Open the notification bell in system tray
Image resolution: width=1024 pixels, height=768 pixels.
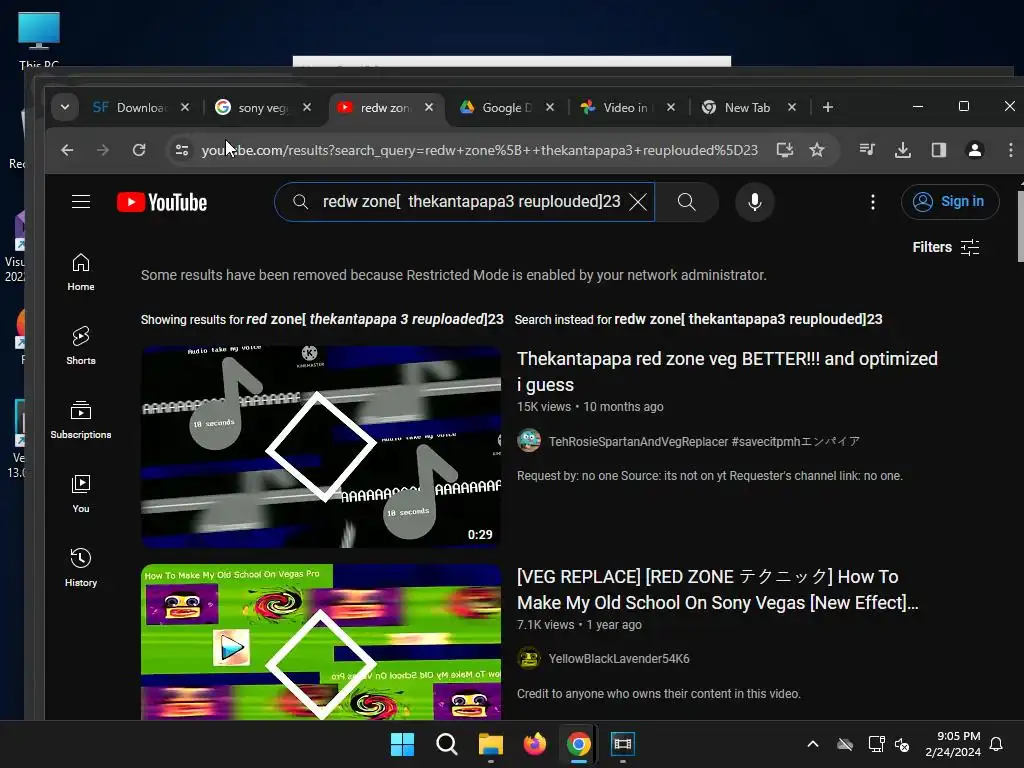997,744
